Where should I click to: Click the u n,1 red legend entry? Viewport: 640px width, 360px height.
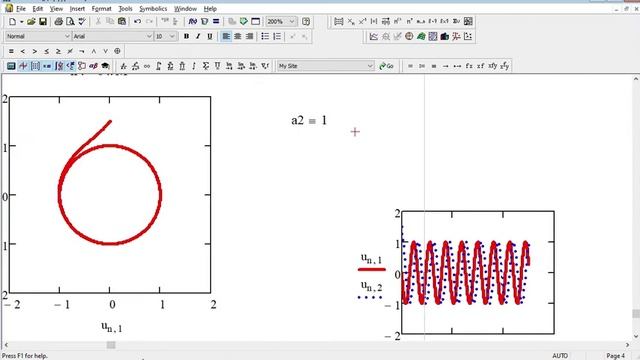[x=371, y=263]
